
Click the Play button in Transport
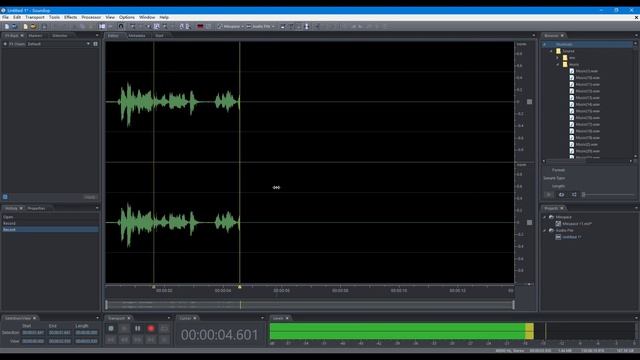[x=124, y=328]
